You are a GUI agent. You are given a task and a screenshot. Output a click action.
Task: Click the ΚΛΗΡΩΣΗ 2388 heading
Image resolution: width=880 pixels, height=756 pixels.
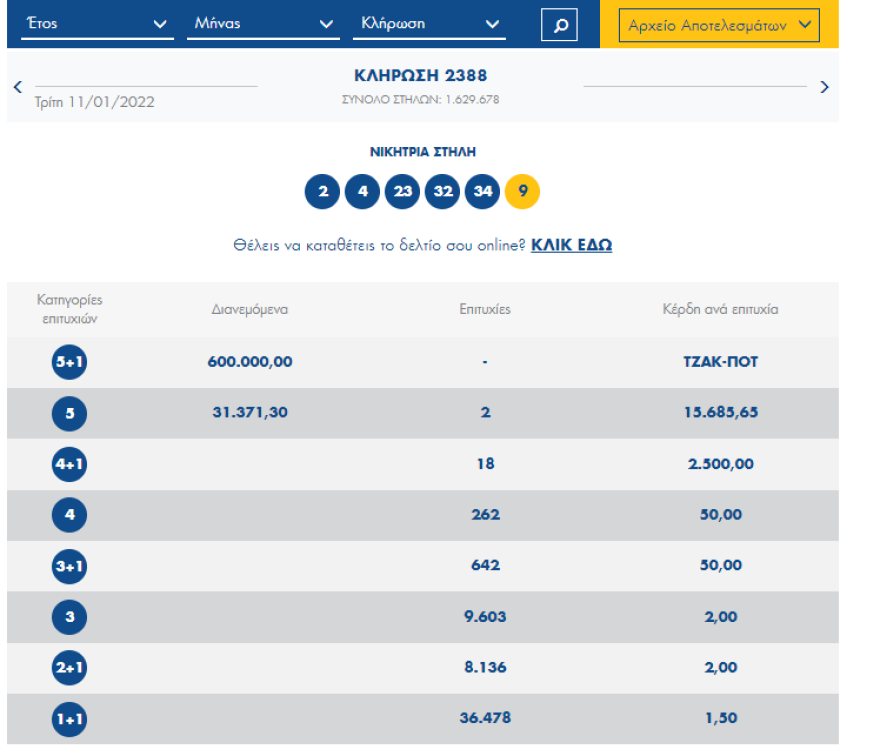pos(421,76)
